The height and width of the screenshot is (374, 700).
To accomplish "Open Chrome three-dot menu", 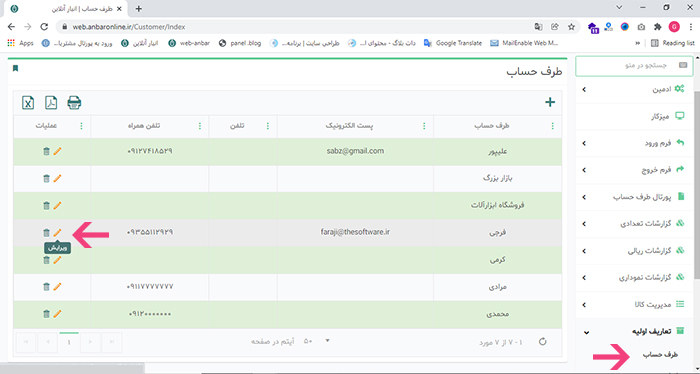I will pos(690,27).
